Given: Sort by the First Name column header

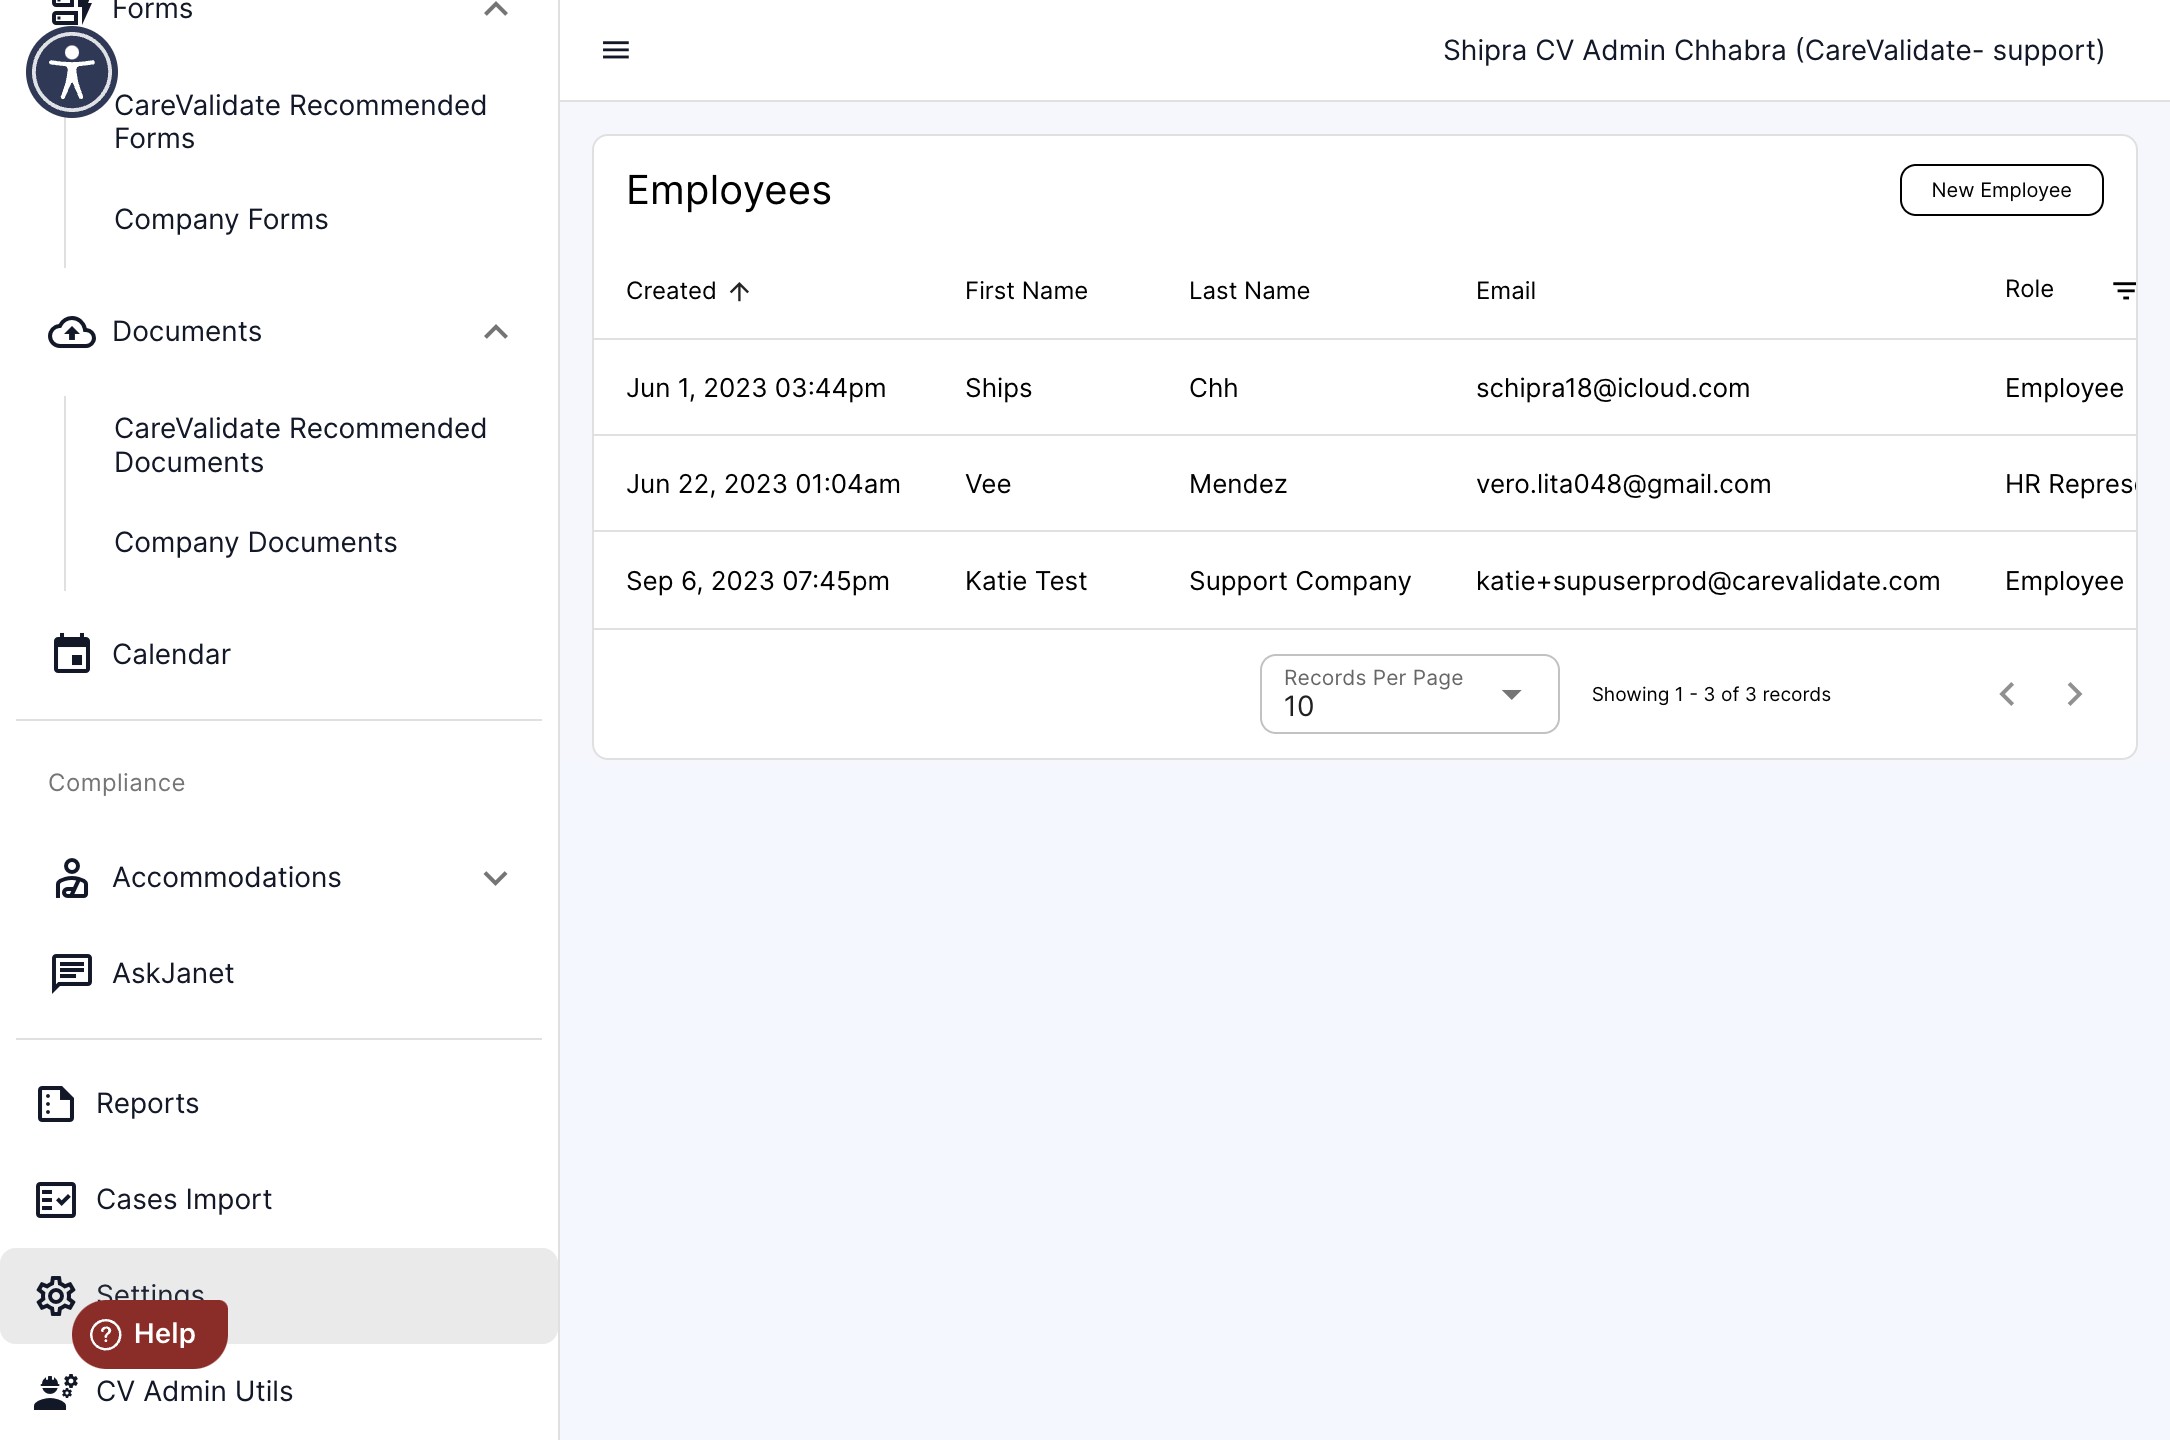Looking at the screenshot, I should [x=1026, y=291].
